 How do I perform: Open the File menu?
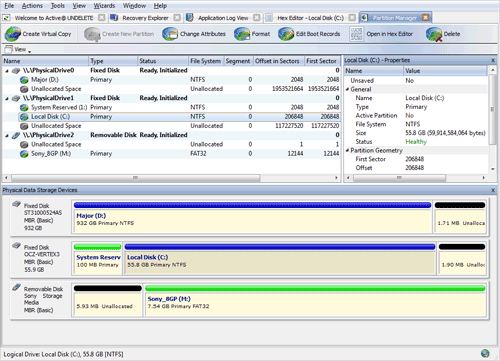tap(9, 6)
